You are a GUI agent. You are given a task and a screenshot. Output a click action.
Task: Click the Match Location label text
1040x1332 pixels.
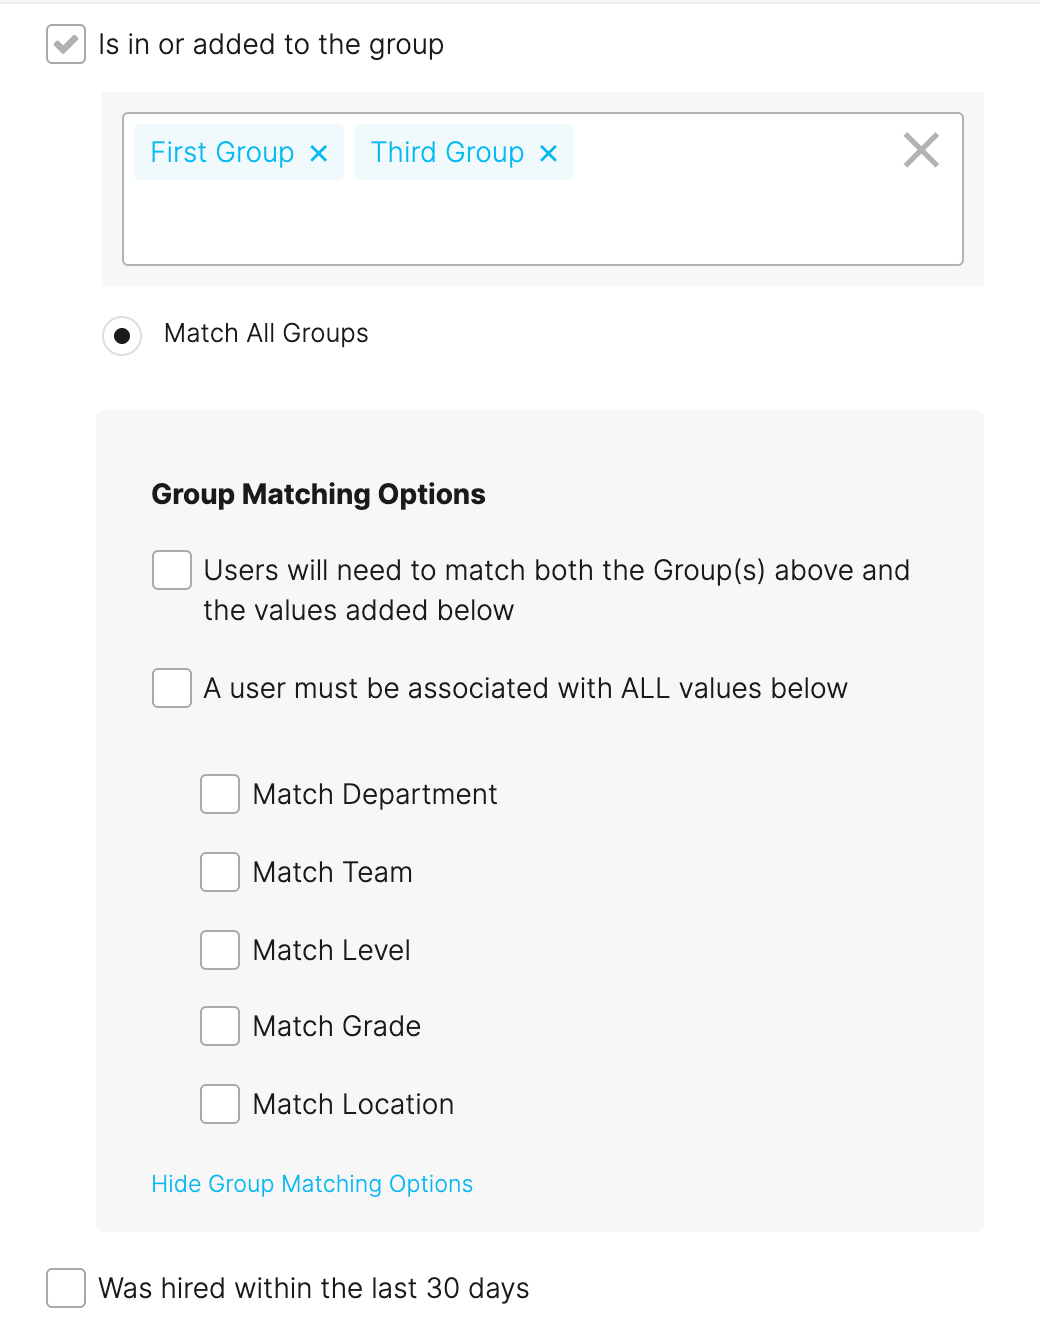(353, 1104)
